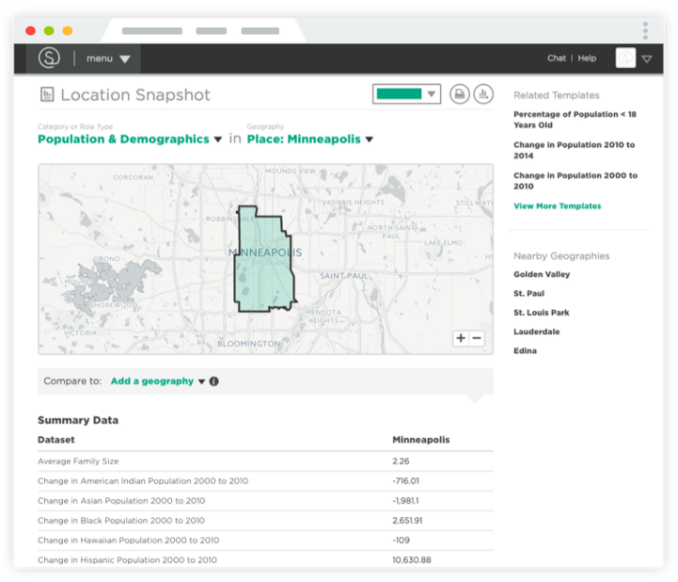Click Change in Black Population row
The height and width of the screenshot is (582, 678).
coord(265,521)
